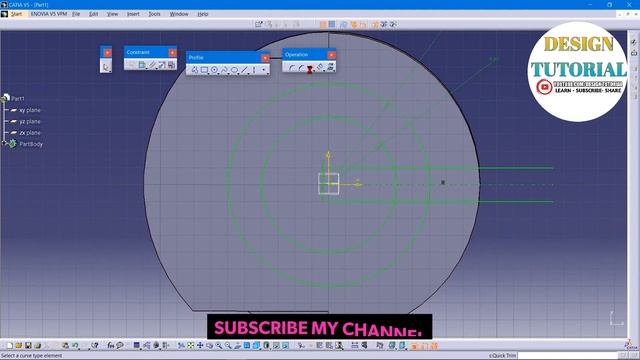Click the Print icon in bottom toolbar

coord(38,346)
